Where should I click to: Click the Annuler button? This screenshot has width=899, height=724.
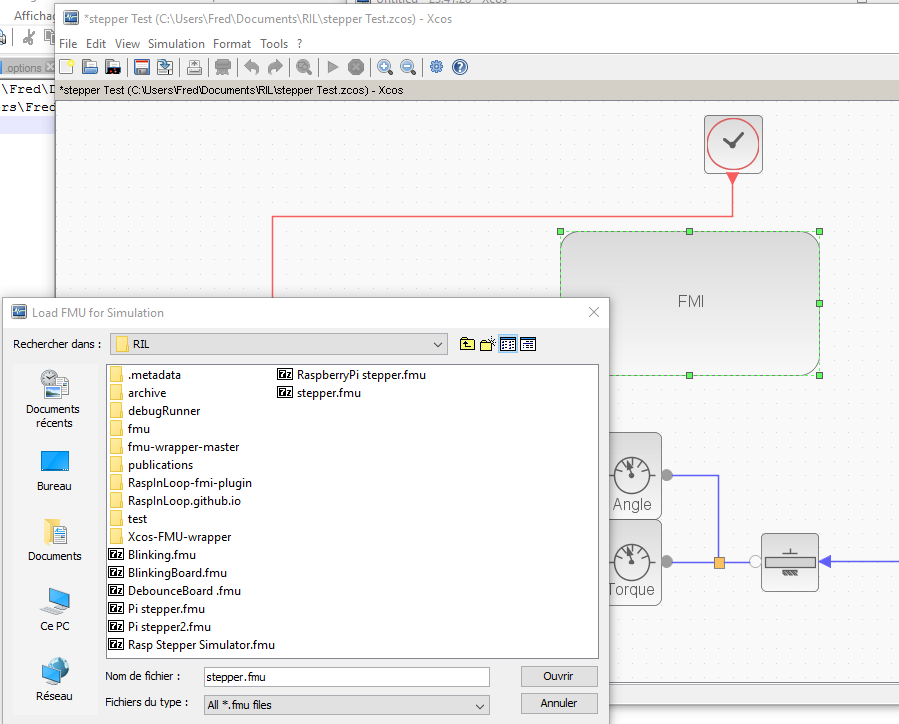[559, 703]
